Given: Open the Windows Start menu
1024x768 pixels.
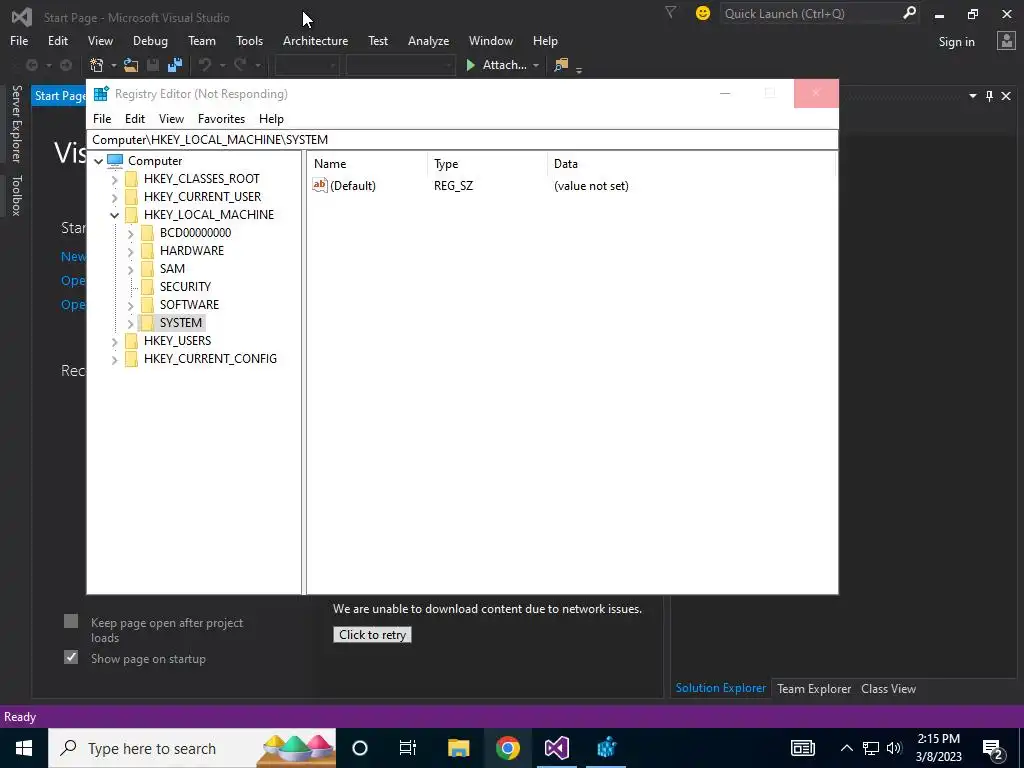Looking at the screenshot, I should tap(24, 748).
